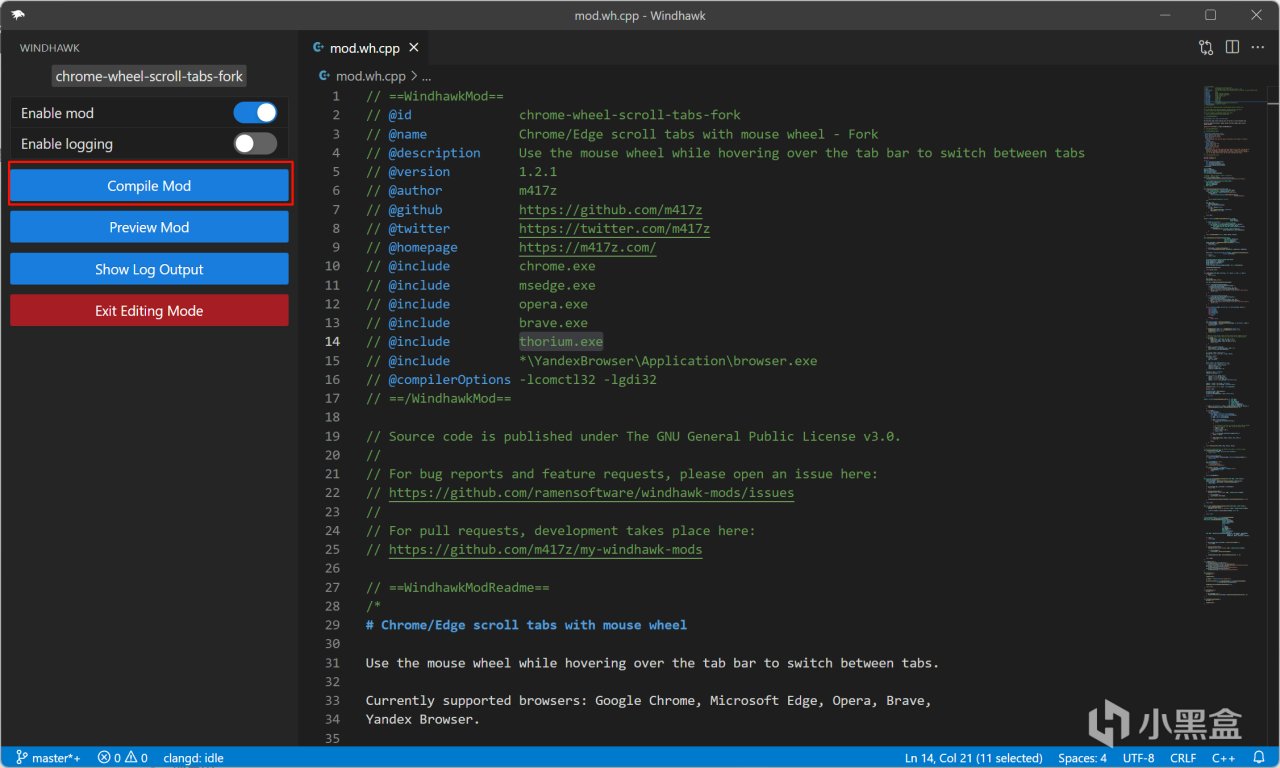Change language mode from C++
Screen dimensions: 1280x768
point(1223,758)
